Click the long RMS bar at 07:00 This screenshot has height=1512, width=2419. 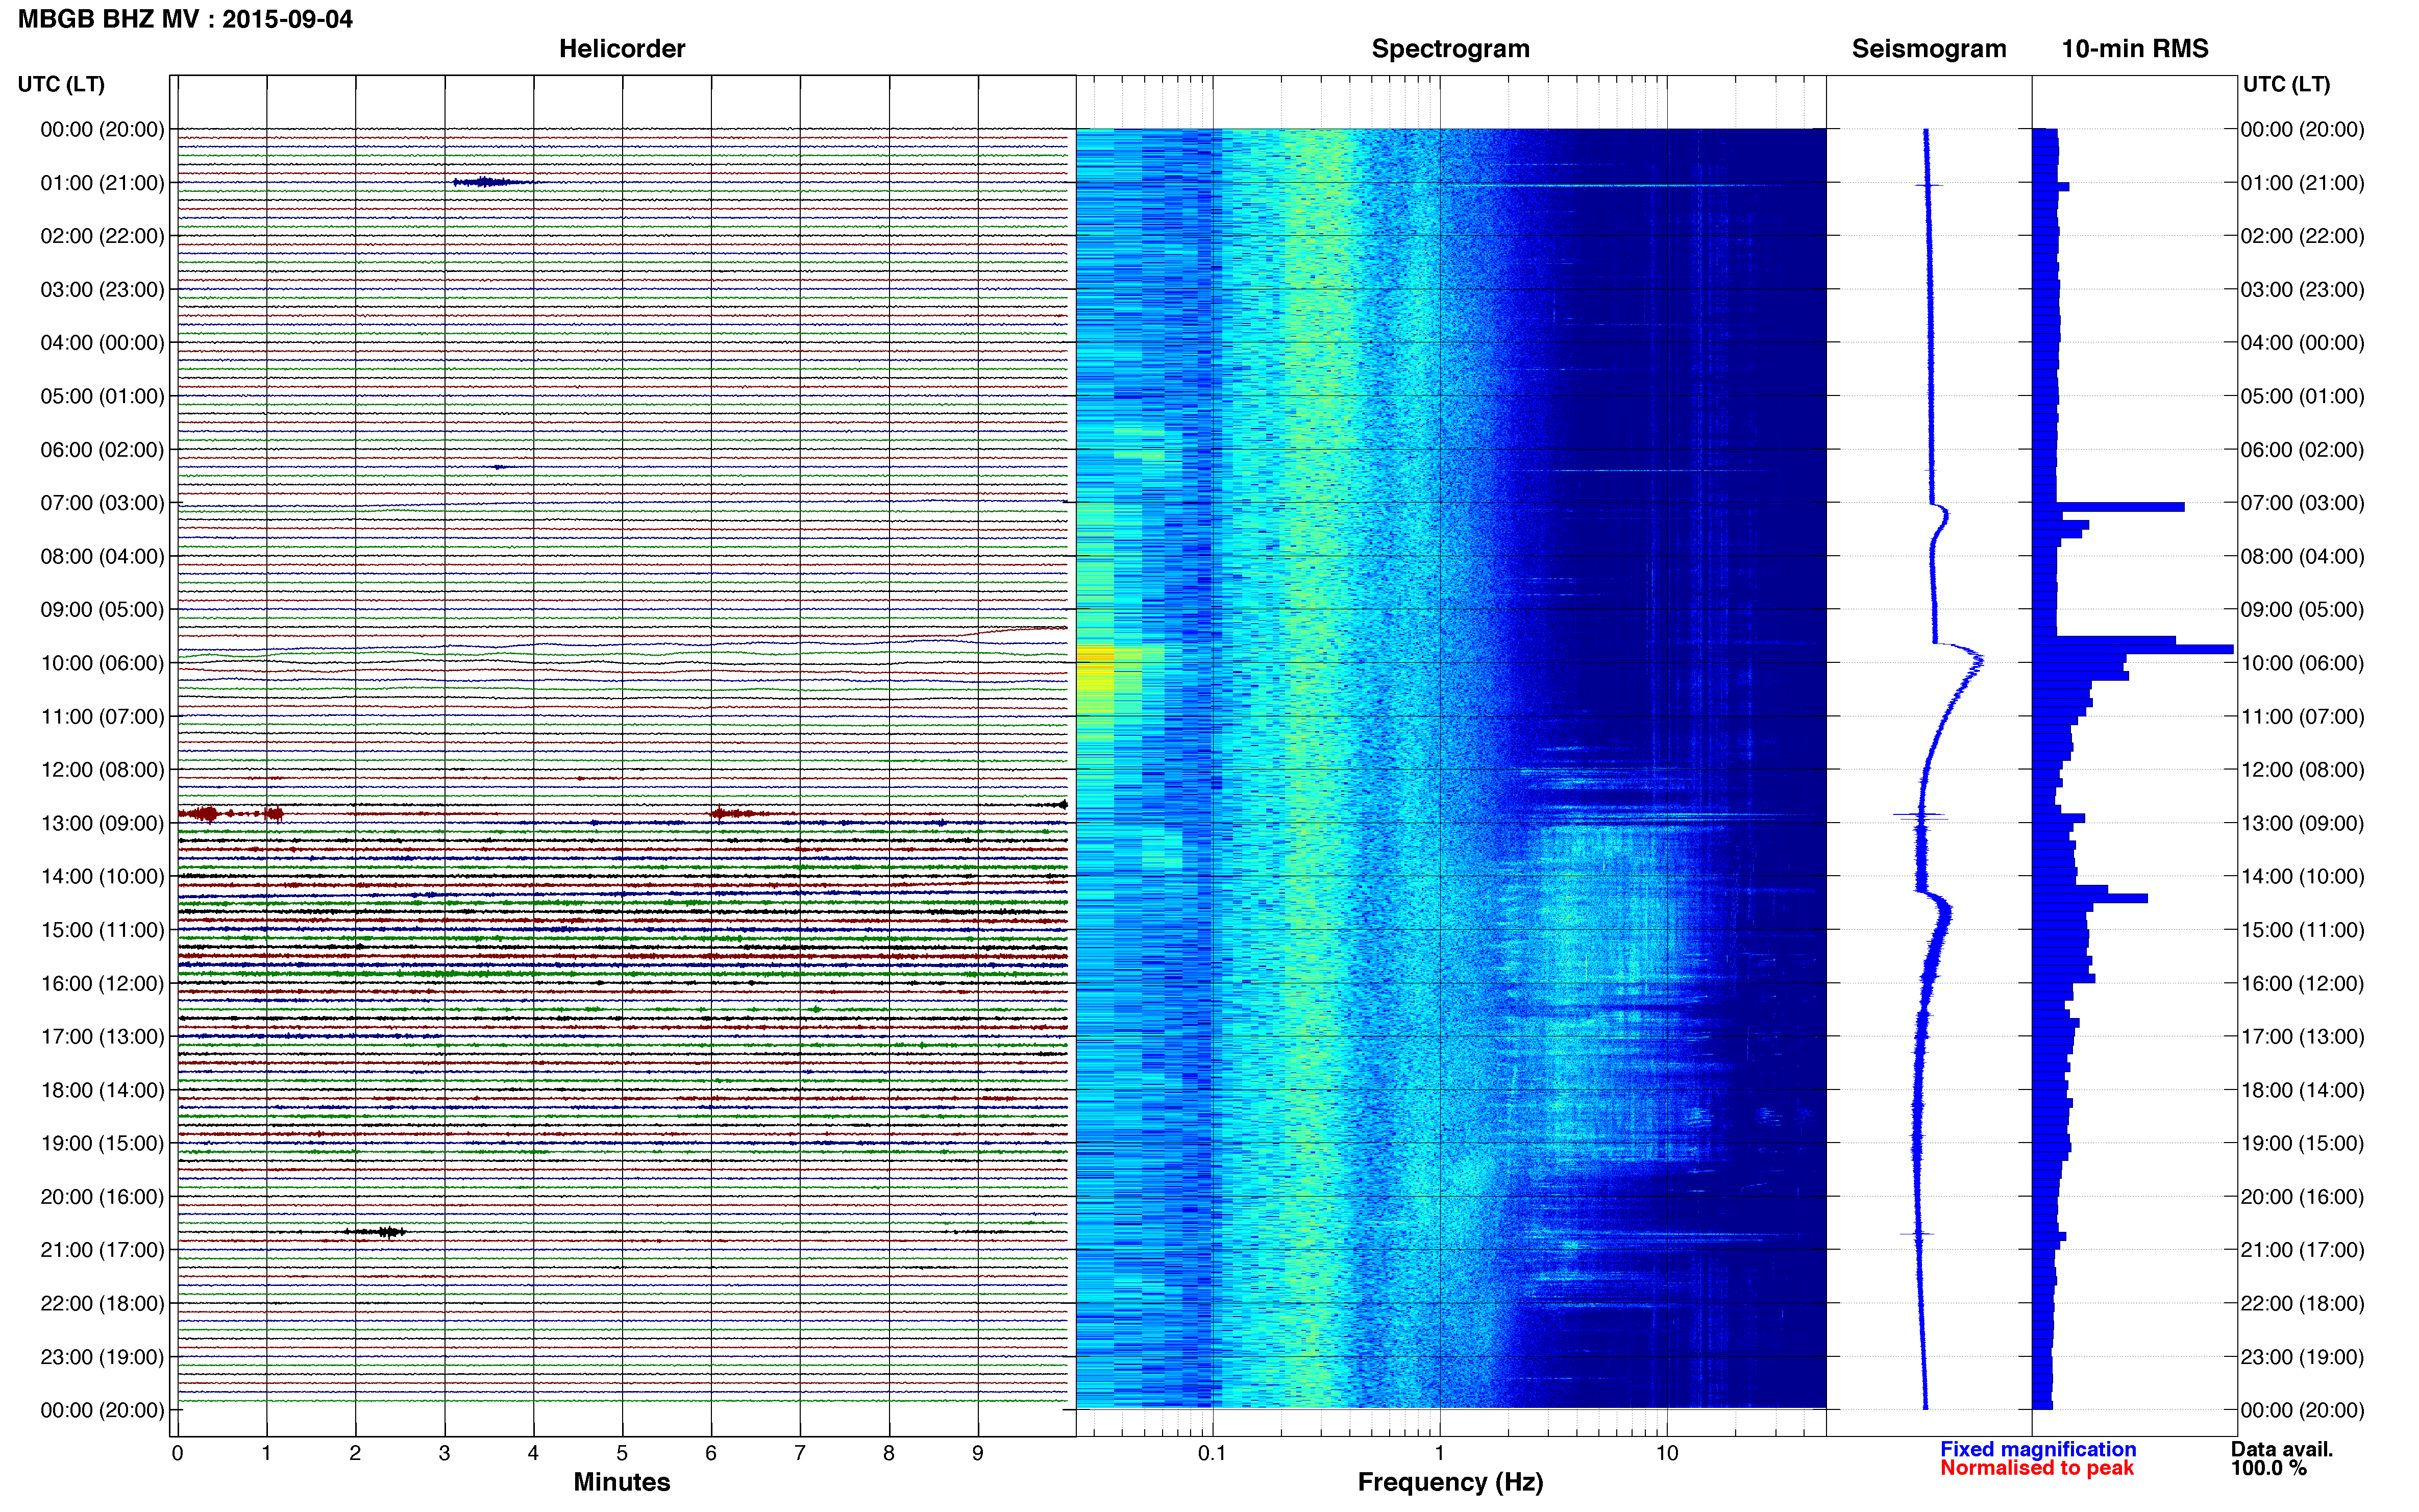coord(2108,507)
